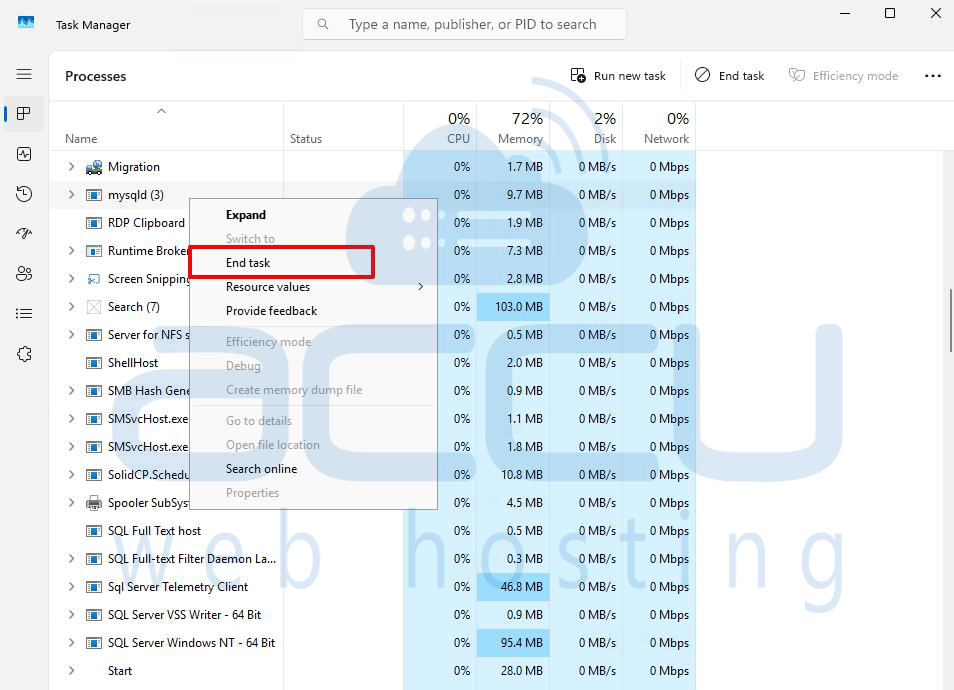Viewport: 954px width, 690px height.
Task: Open the Resource values submenu arrow
Action: click(421, 287)
